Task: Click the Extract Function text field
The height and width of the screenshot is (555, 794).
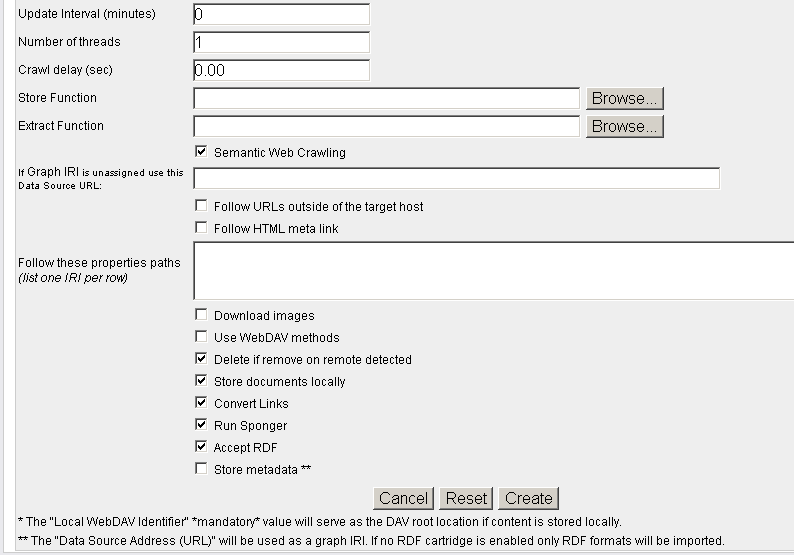Action: tap(386, 127)
